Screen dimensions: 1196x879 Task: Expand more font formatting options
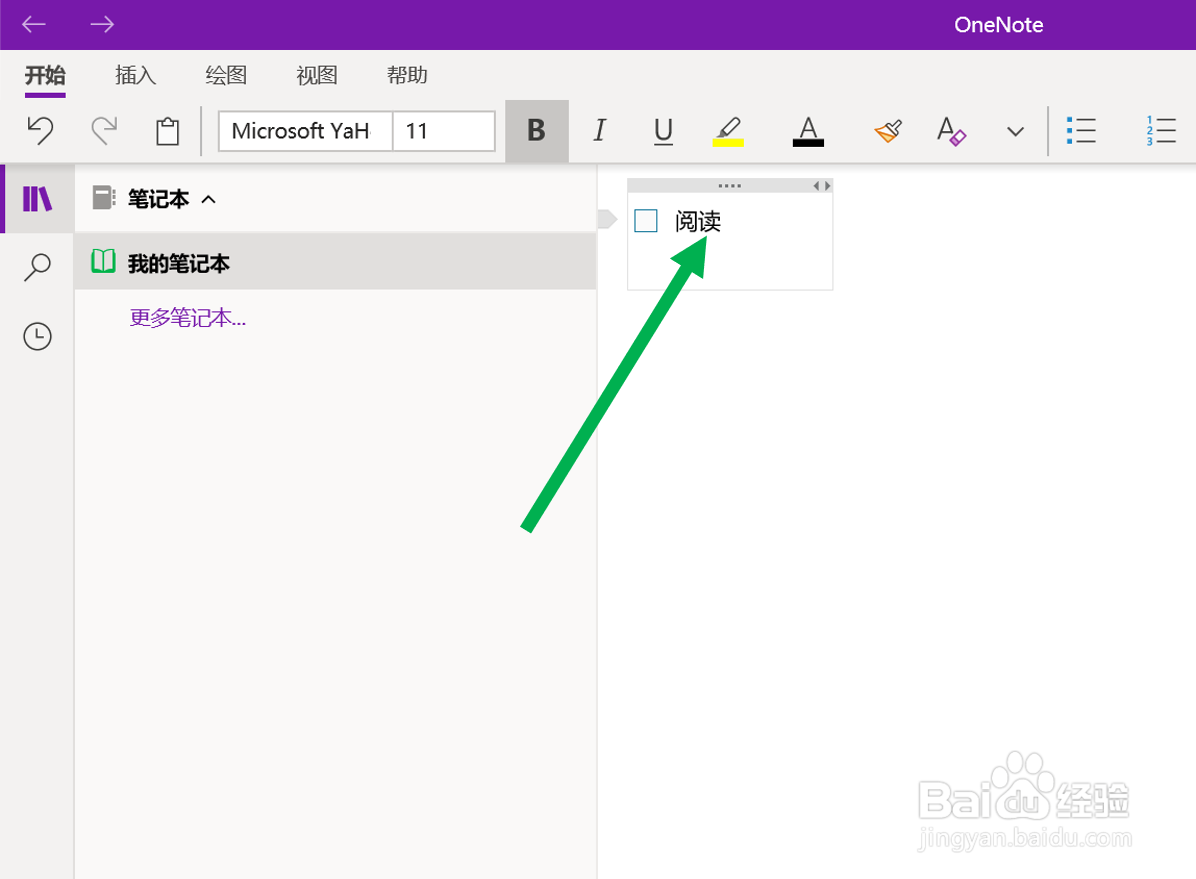pyautogui.click(x=1015, y=131)
